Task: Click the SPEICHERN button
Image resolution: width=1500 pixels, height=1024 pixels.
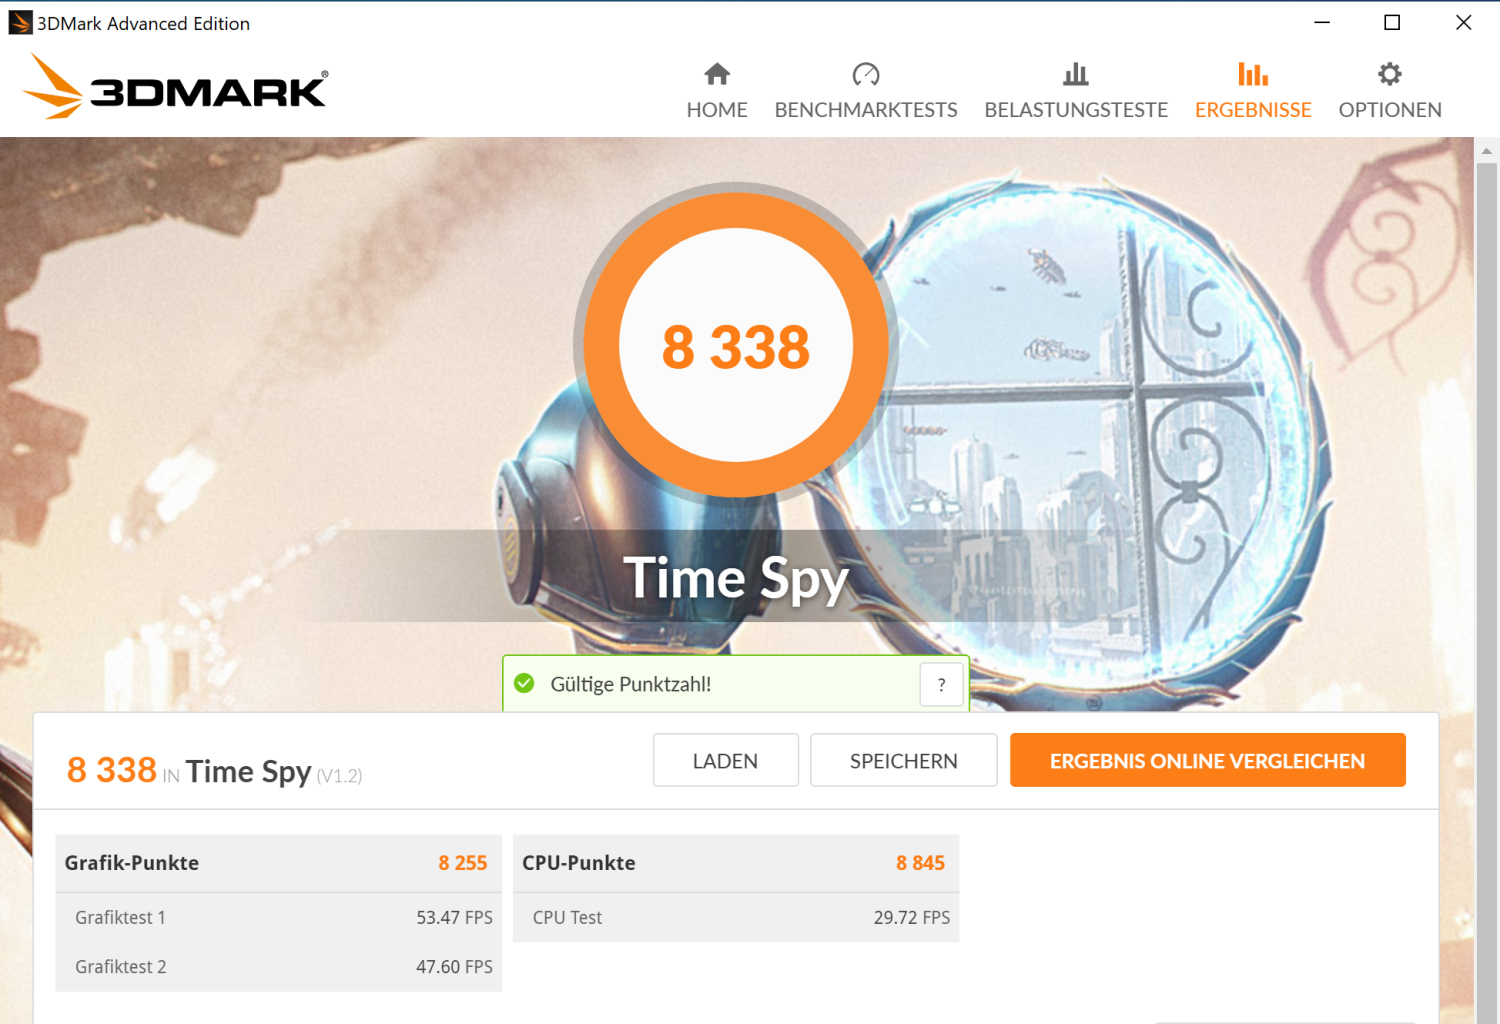Action: pos(904,760)
